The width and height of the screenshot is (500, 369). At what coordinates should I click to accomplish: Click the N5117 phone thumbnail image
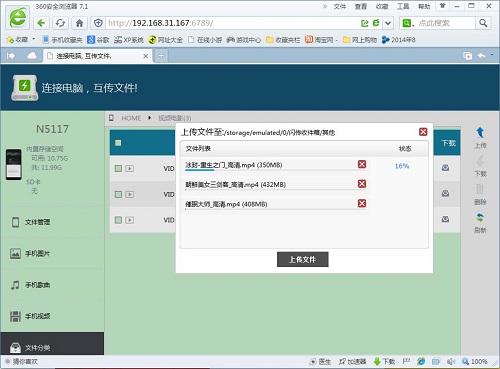14,164
